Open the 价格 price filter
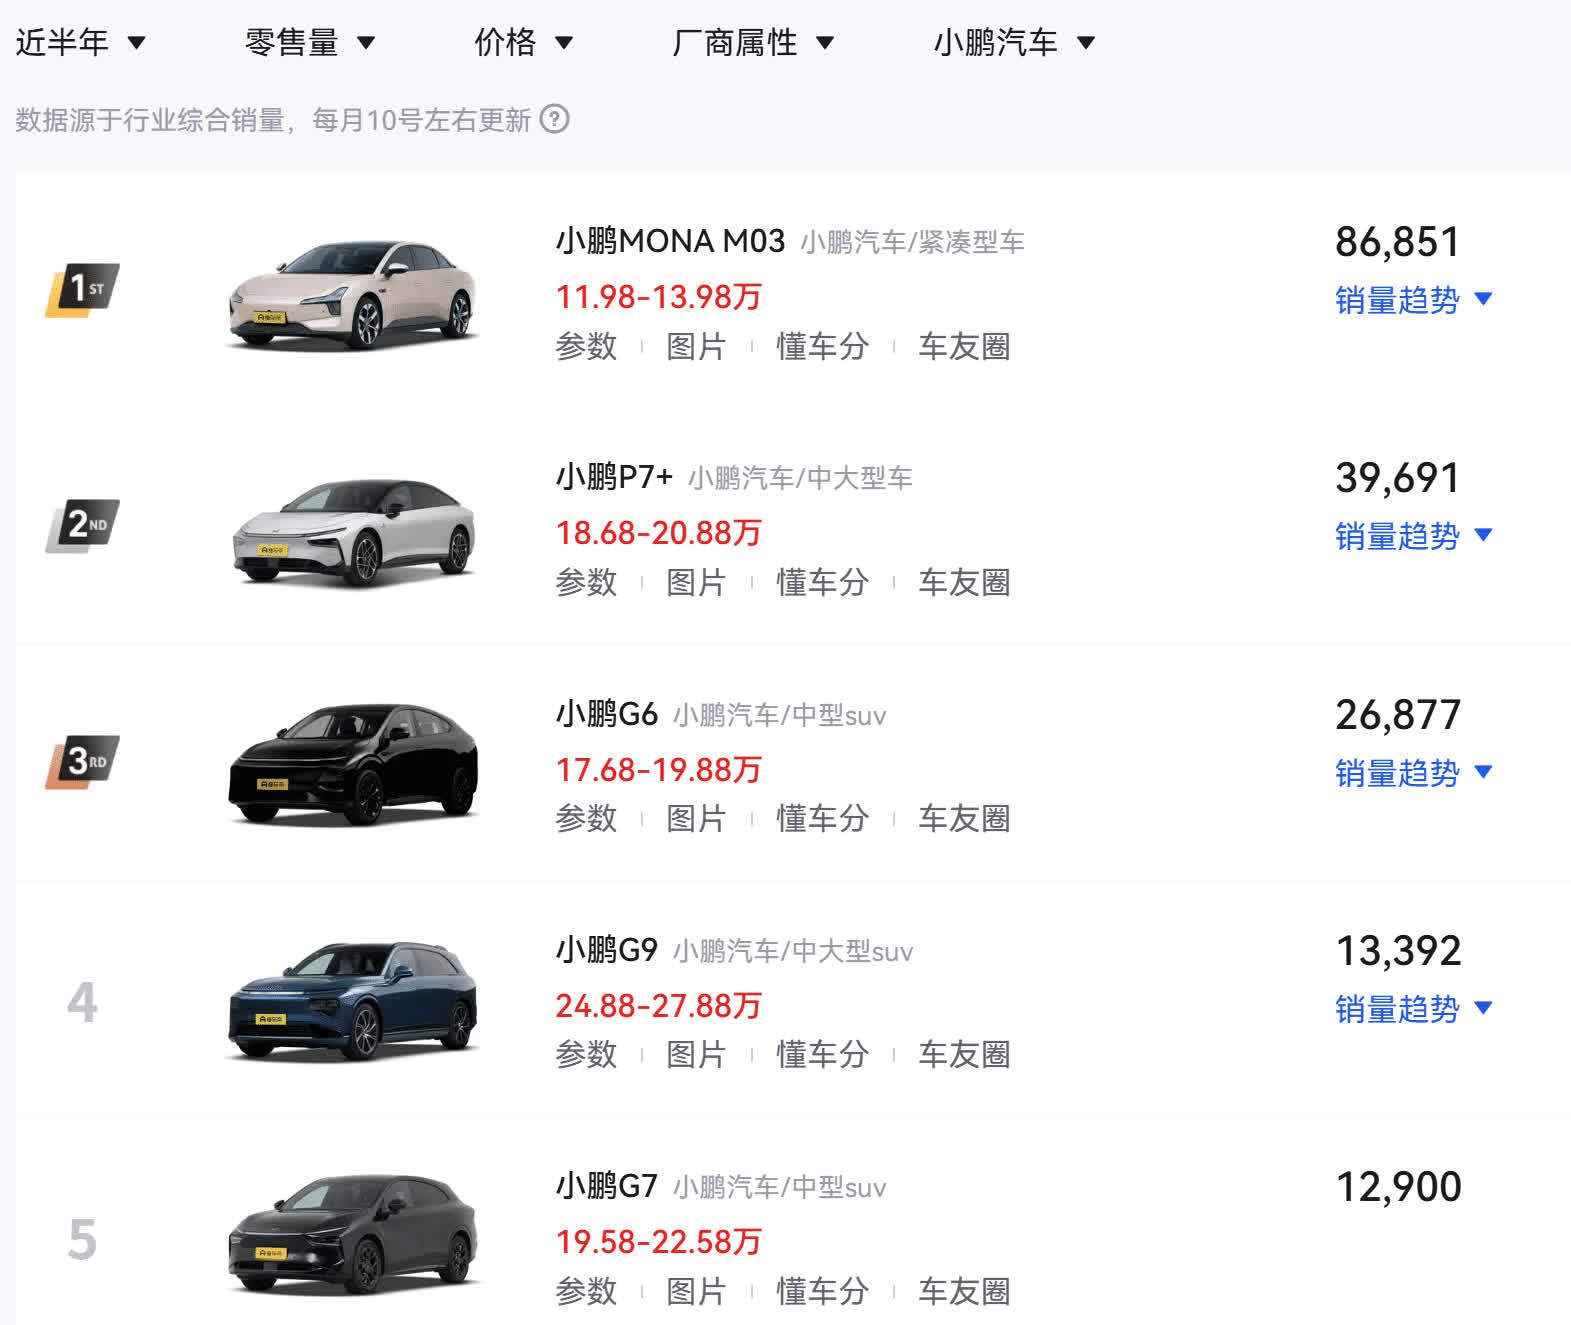Screen dimensions: 1571x1325 coord(523,42)
